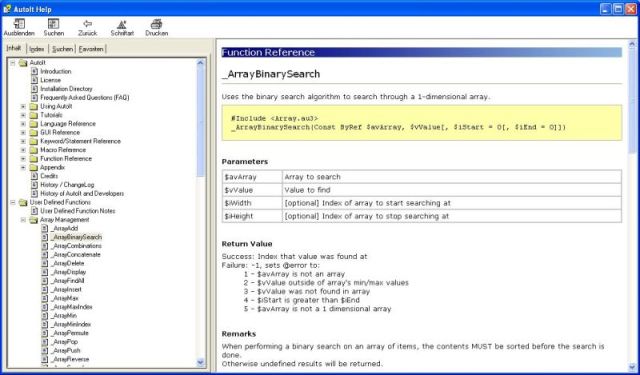The image size is (640, 375).
Task: Open the Installation Directory page icon
Action: [x=34, y=89]
